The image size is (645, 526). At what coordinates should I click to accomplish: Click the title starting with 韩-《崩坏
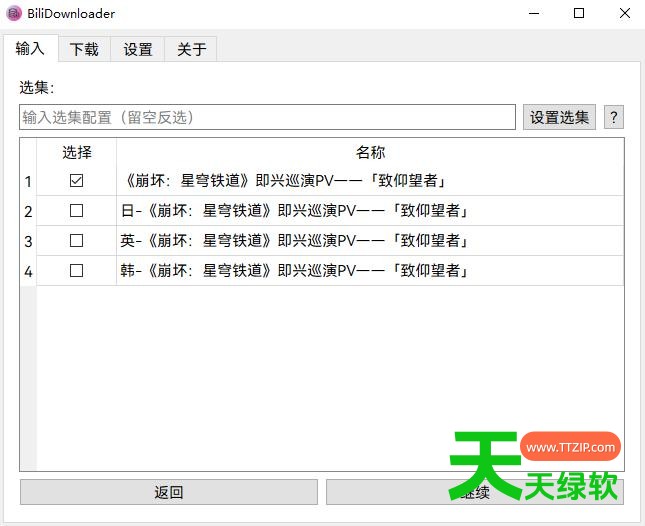click(295, 271)
